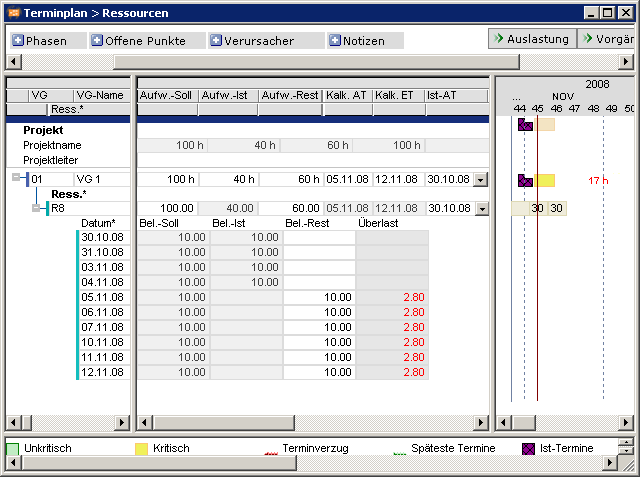Click the top toolbar scrollbar left arrow
The width and height of the screenshot is (640, 477).
[x=14, y=62]
